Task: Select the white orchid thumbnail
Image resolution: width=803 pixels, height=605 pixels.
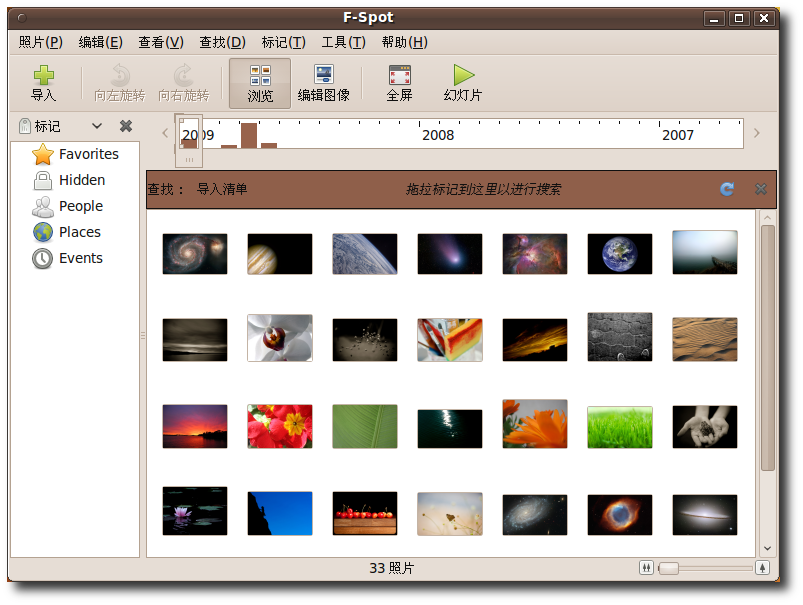Action: click(x=280, y=338)
